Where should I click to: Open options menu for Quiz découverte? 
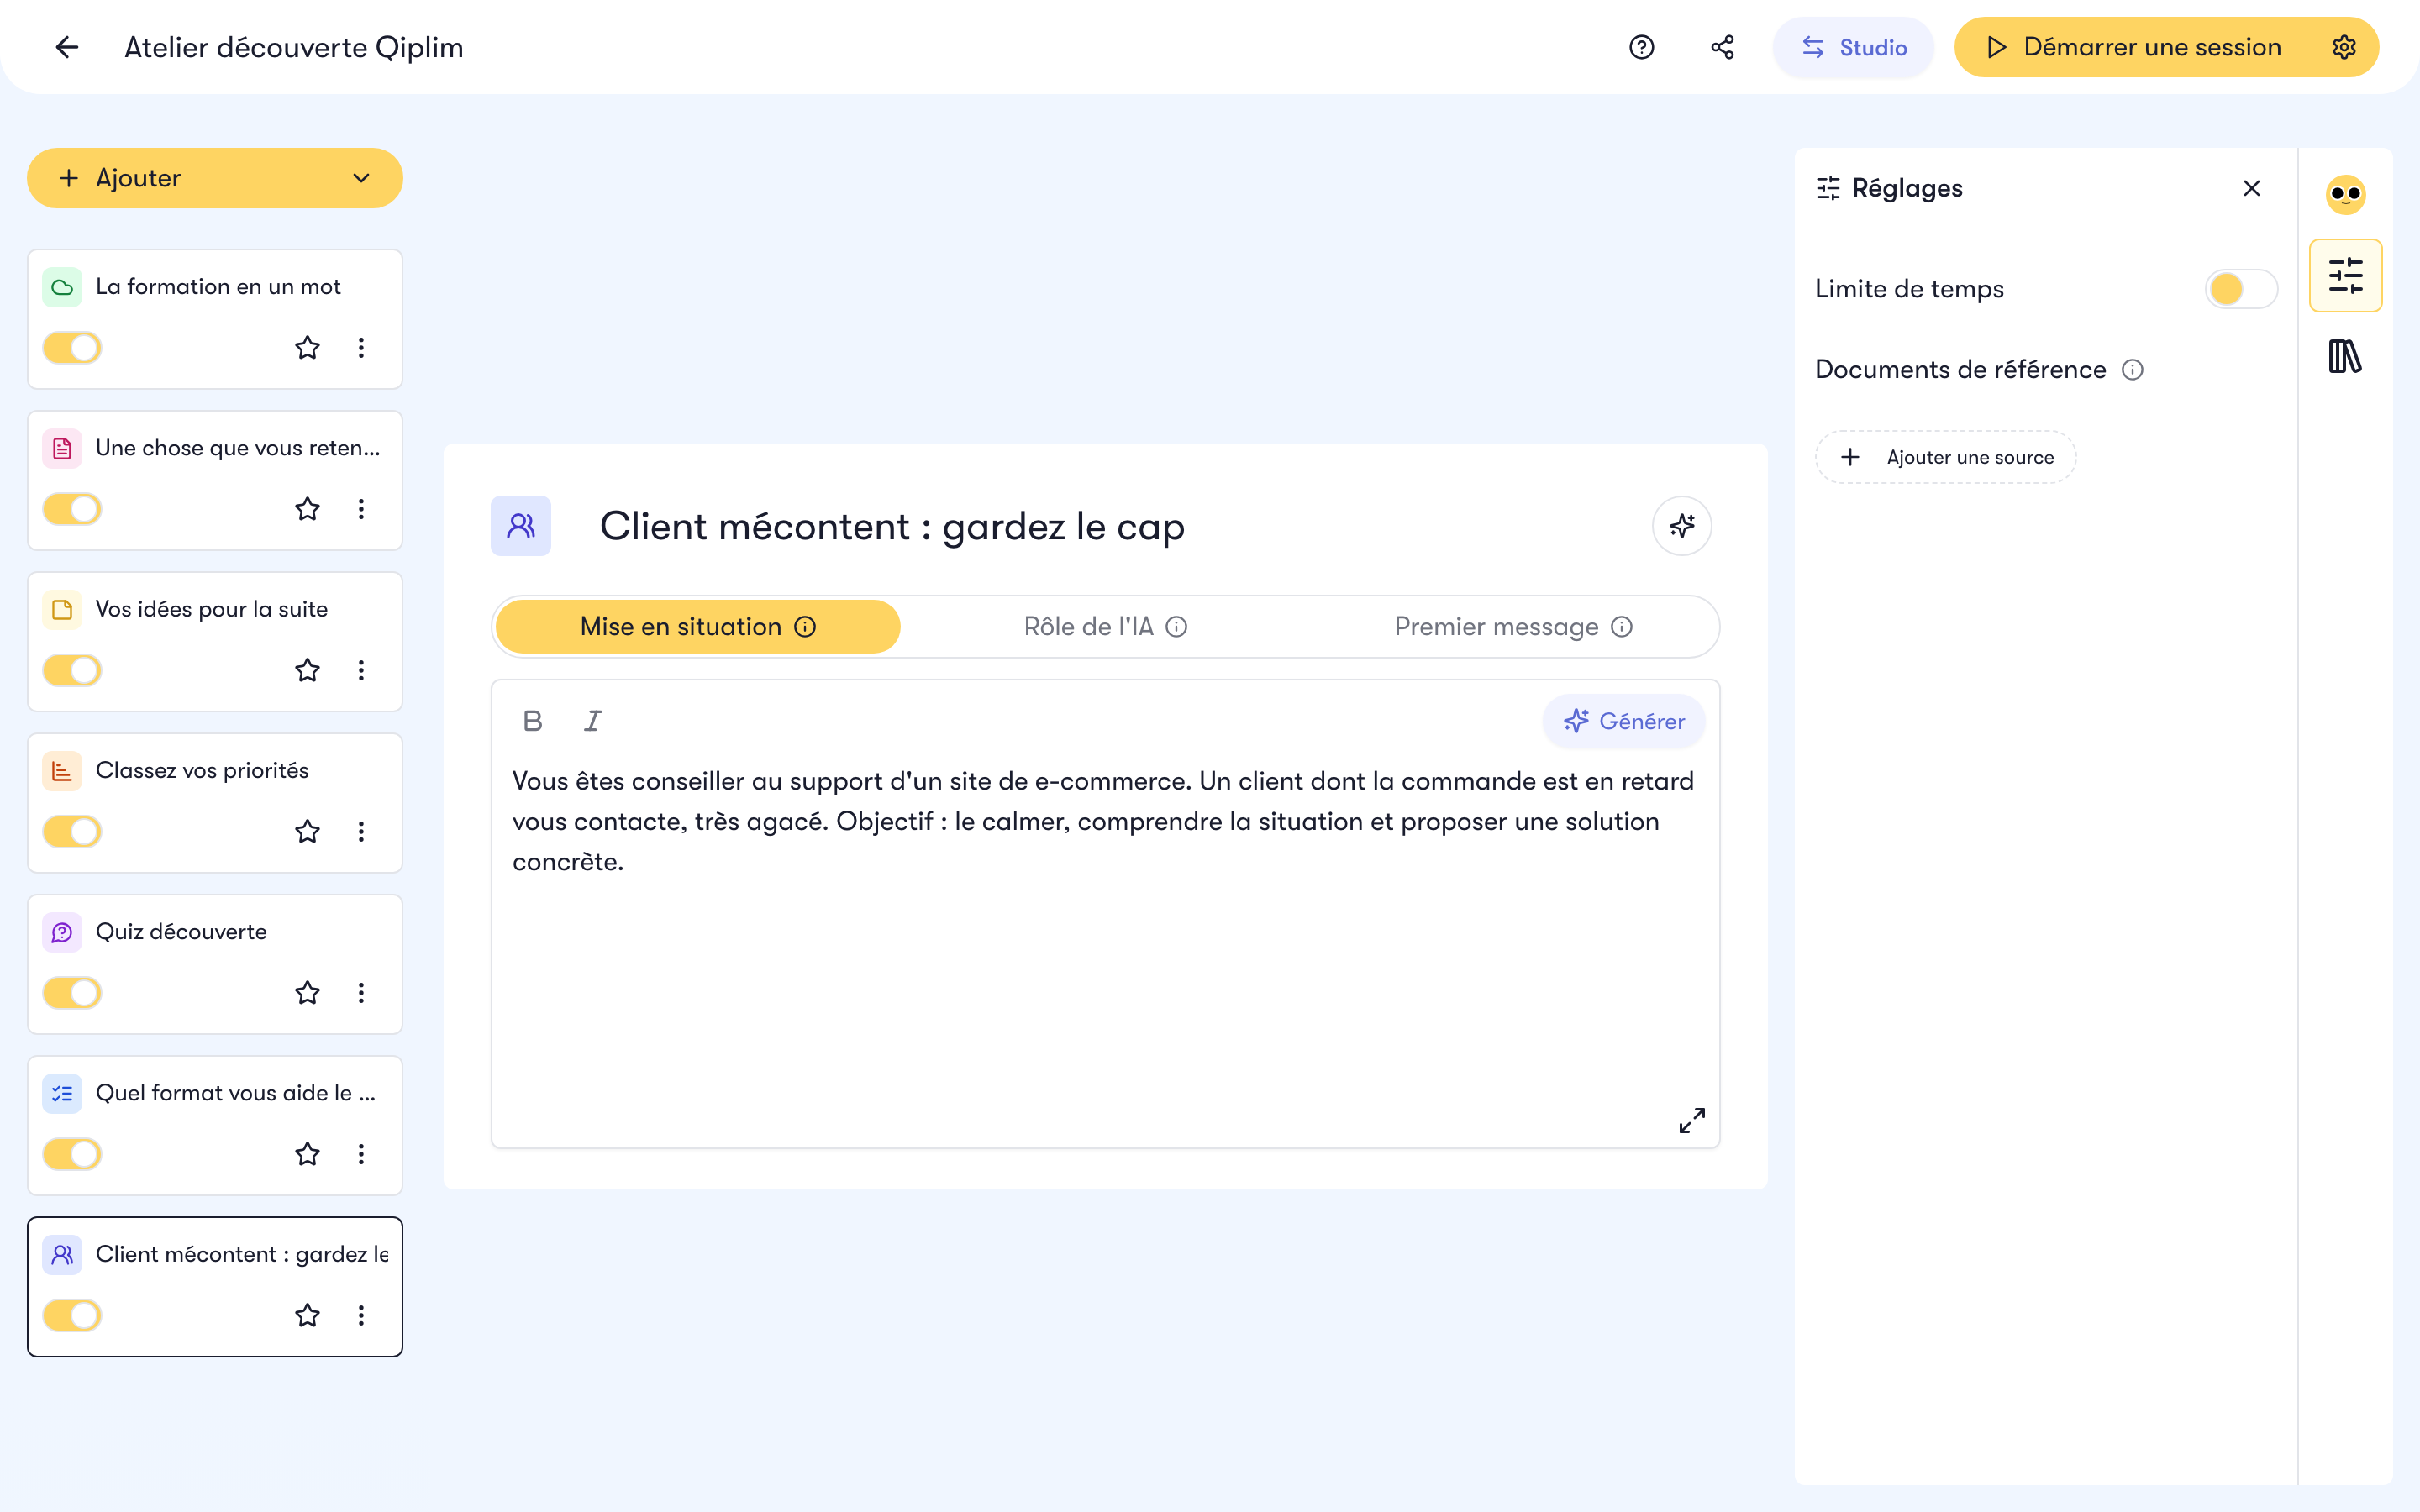coord(361,993)
